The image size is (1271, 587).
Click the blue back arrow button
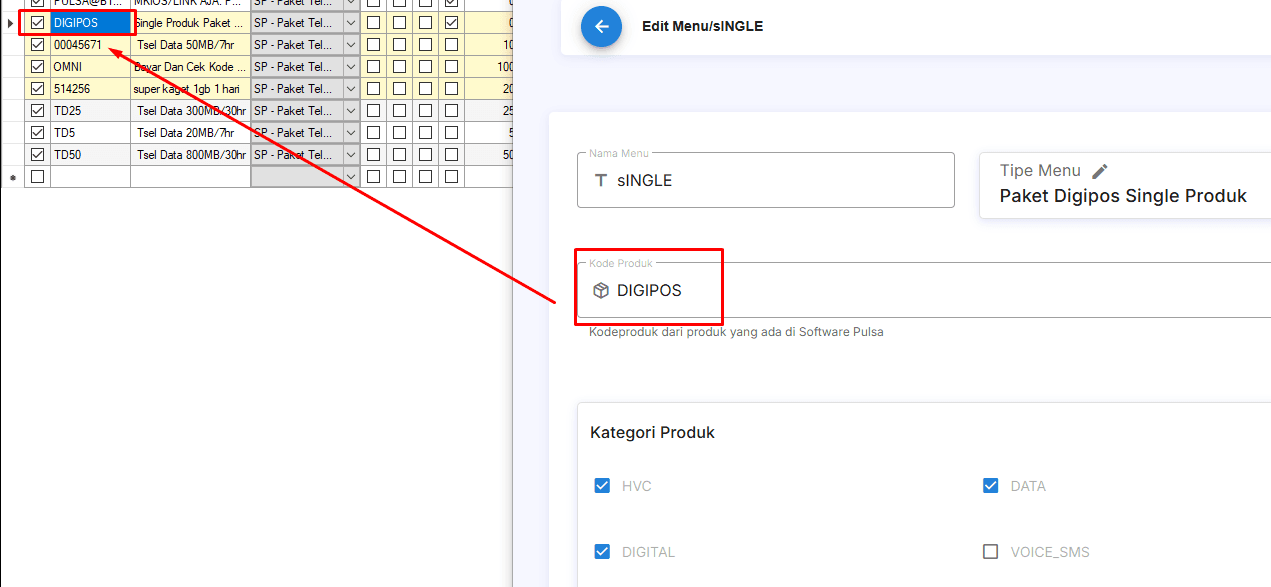(601, 27)
